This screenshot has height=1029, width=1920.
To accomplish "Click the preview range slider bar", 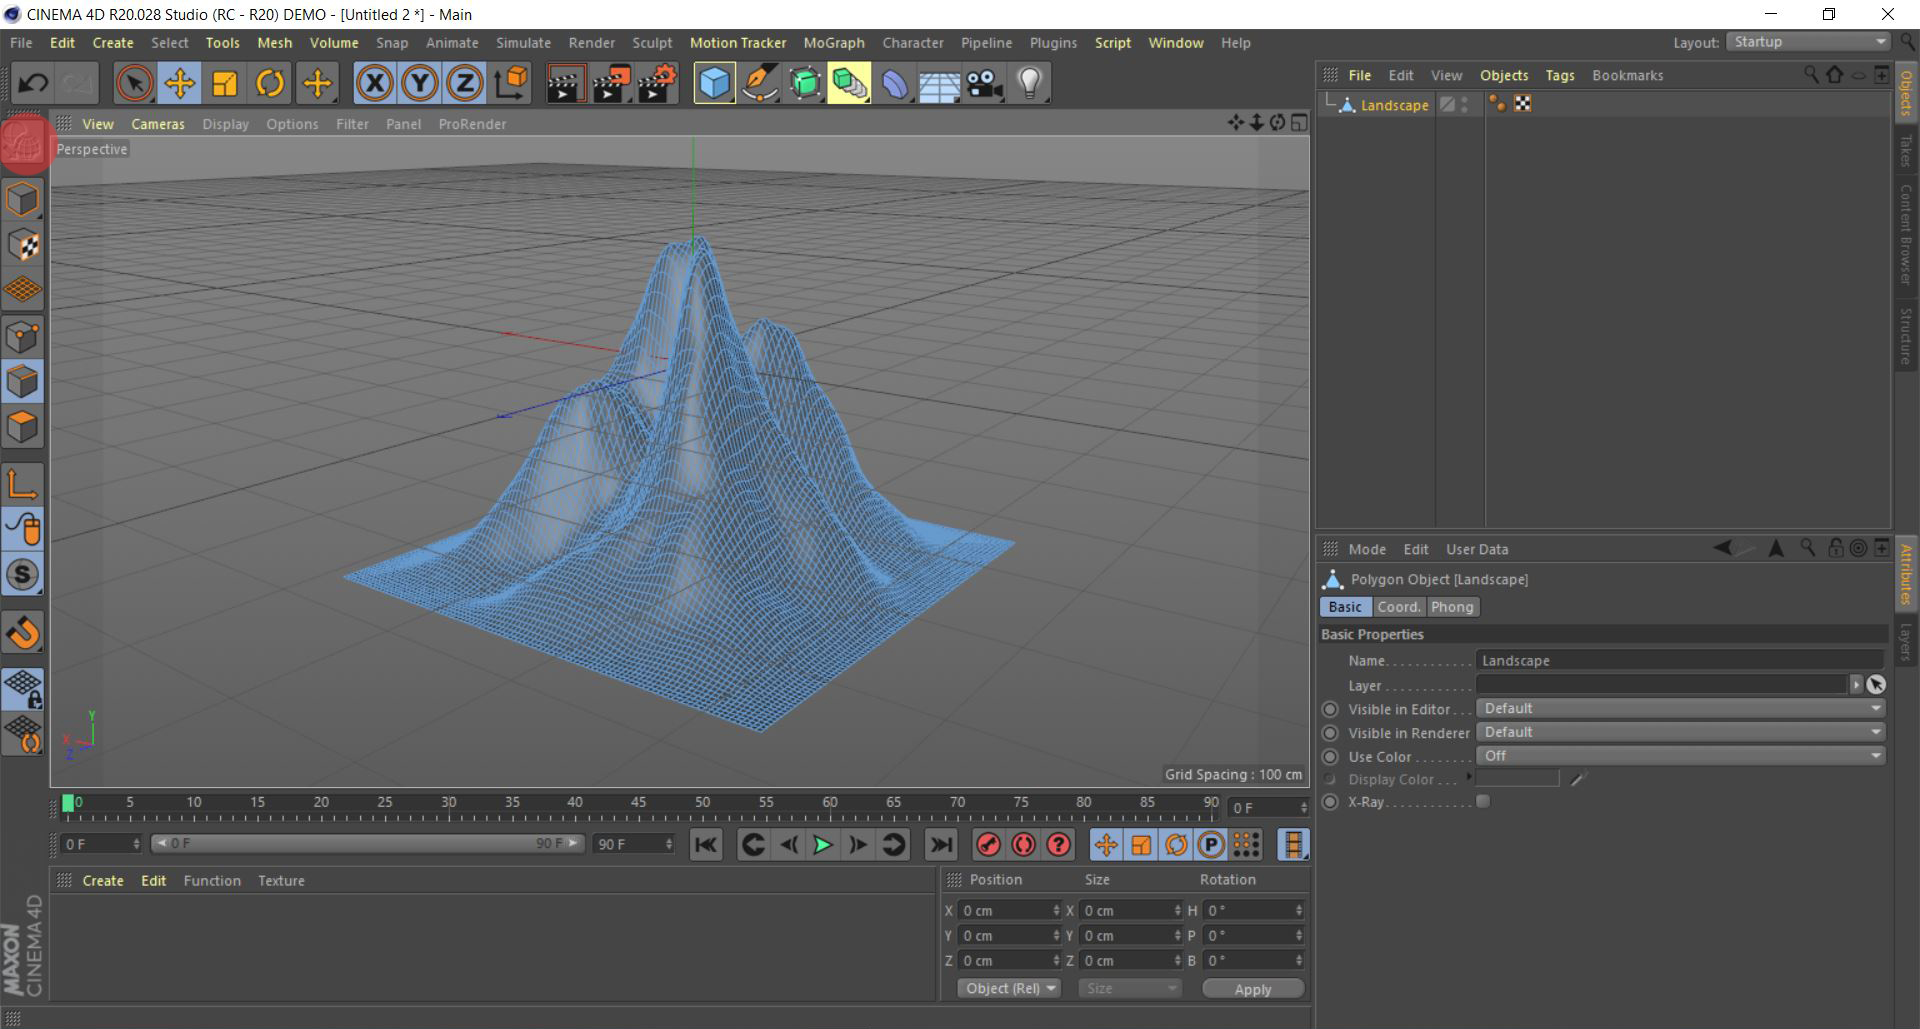I will 367,844.
